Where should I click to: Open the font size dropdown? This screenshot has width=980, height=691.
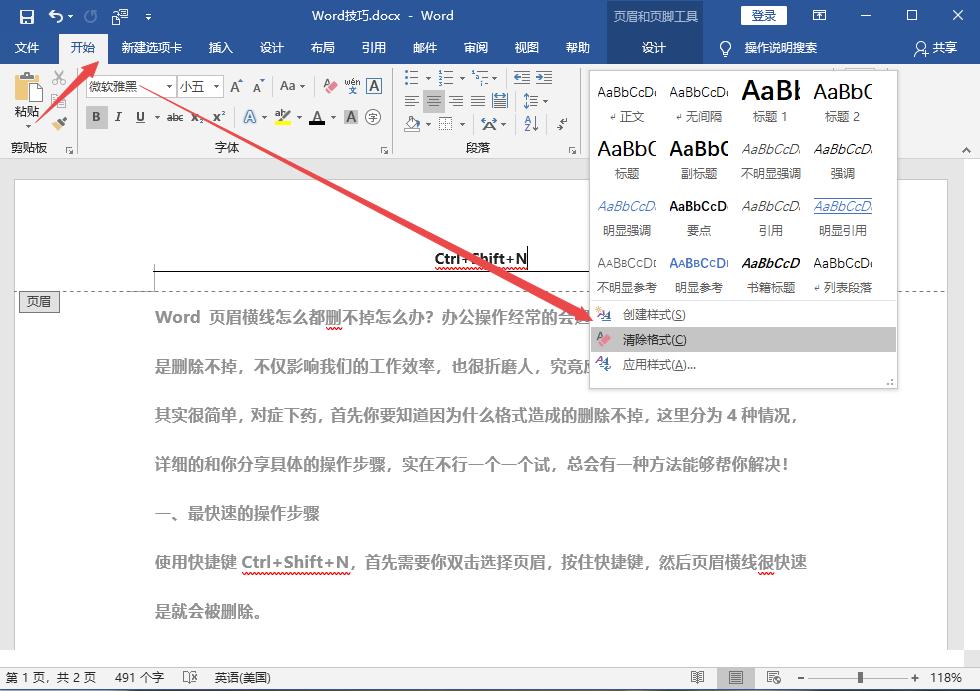(216, 85)
